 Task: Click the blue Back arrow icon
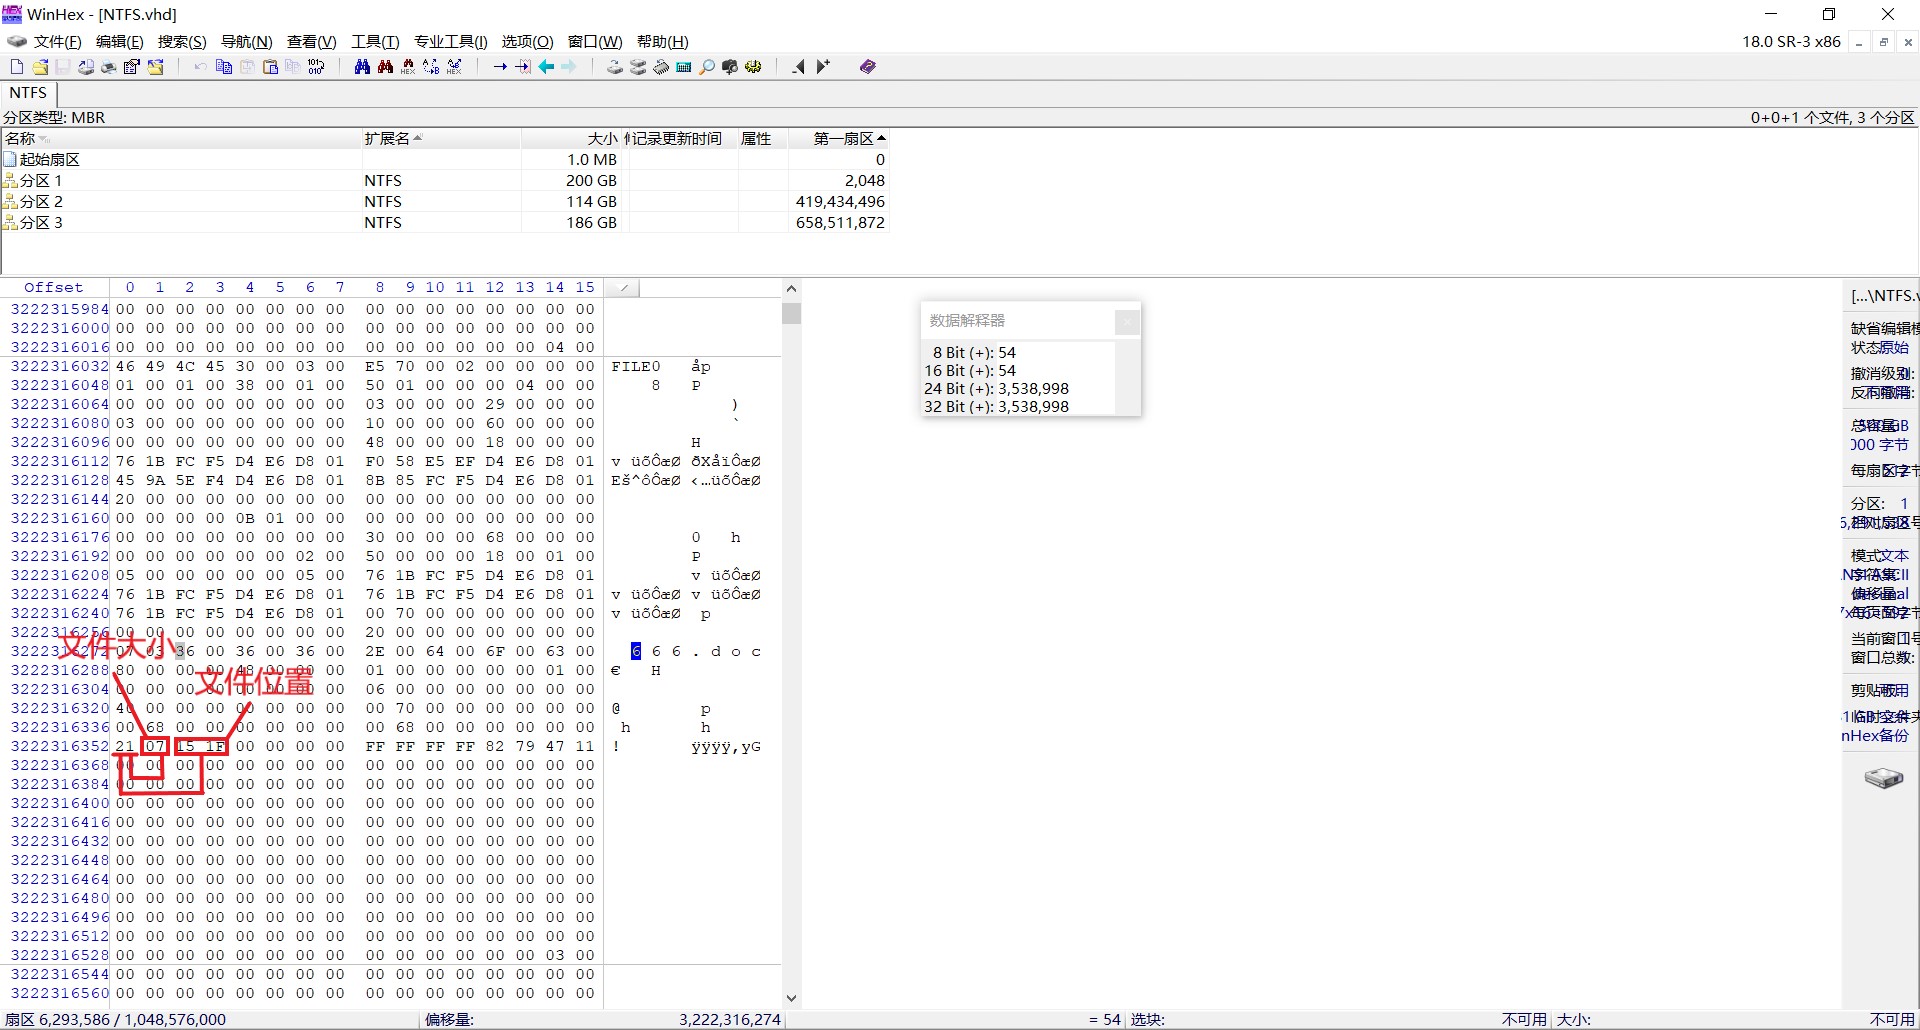[546, 67]
